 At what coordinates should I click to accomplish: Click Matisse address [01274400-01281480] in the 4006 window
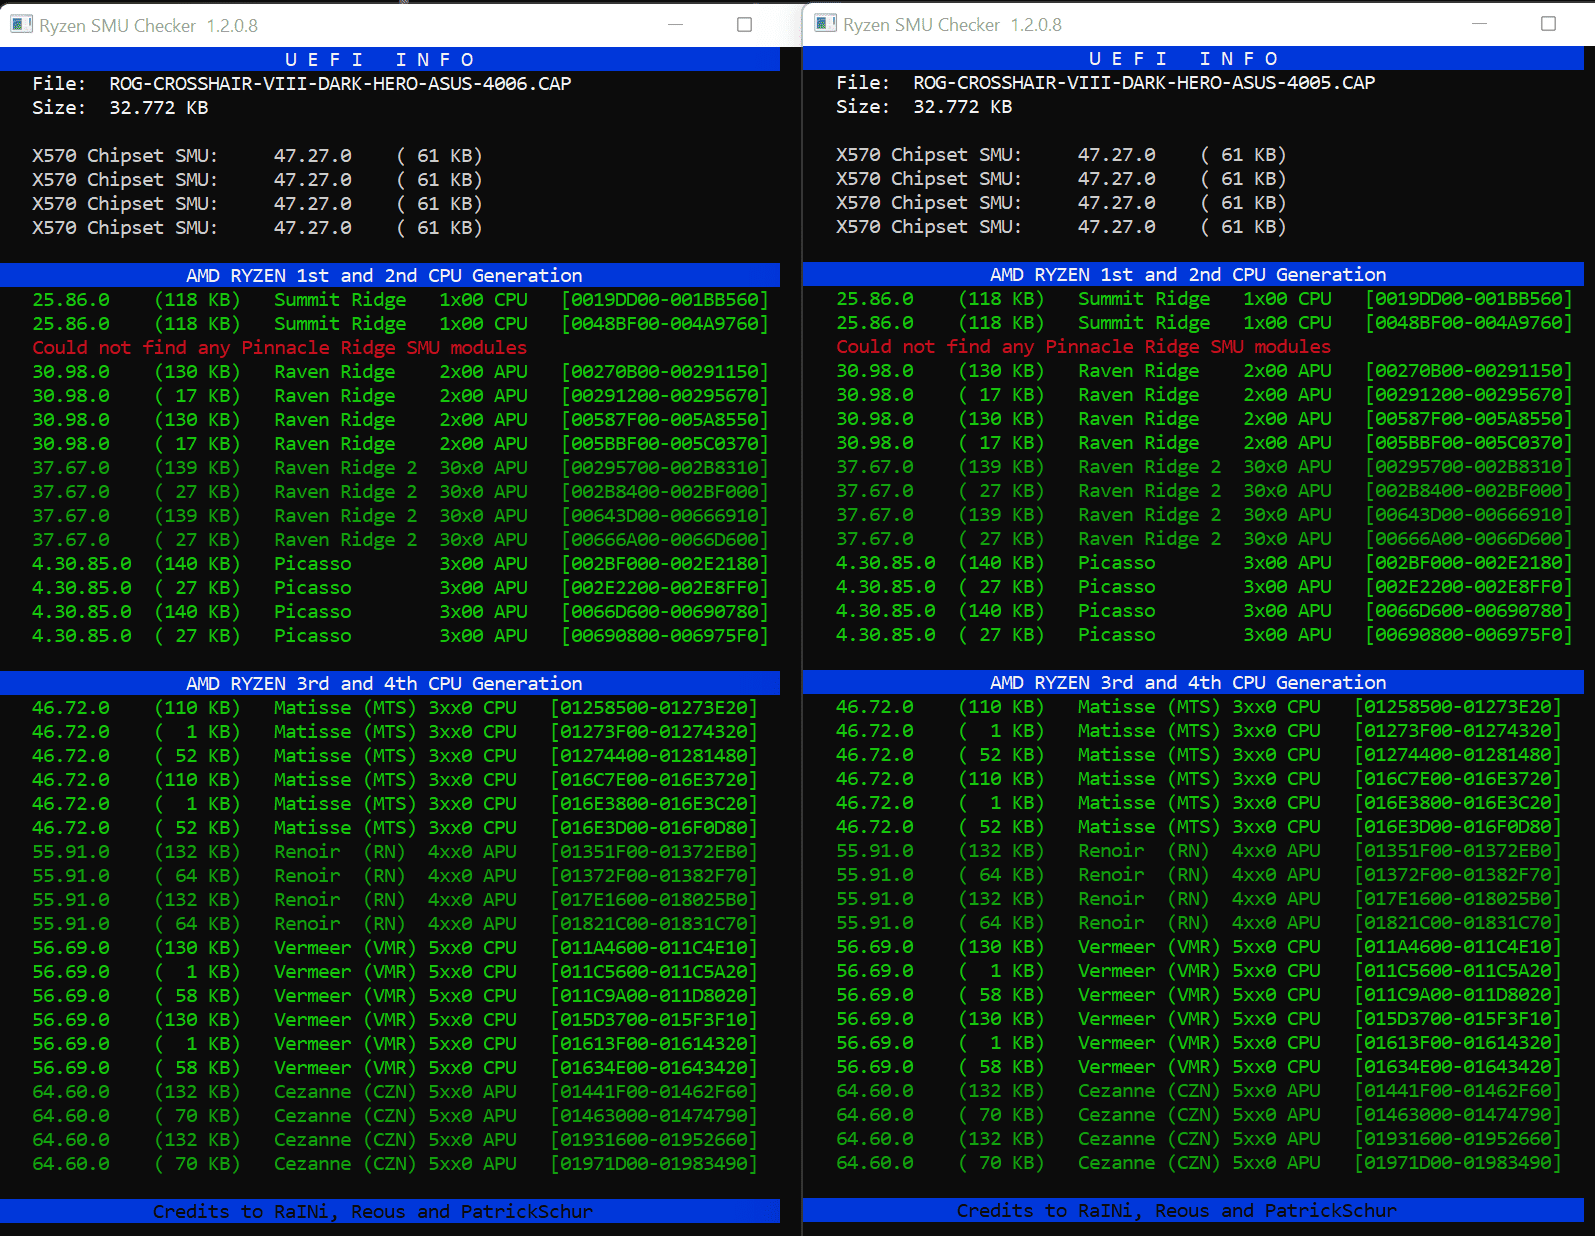tap(654, 756)
